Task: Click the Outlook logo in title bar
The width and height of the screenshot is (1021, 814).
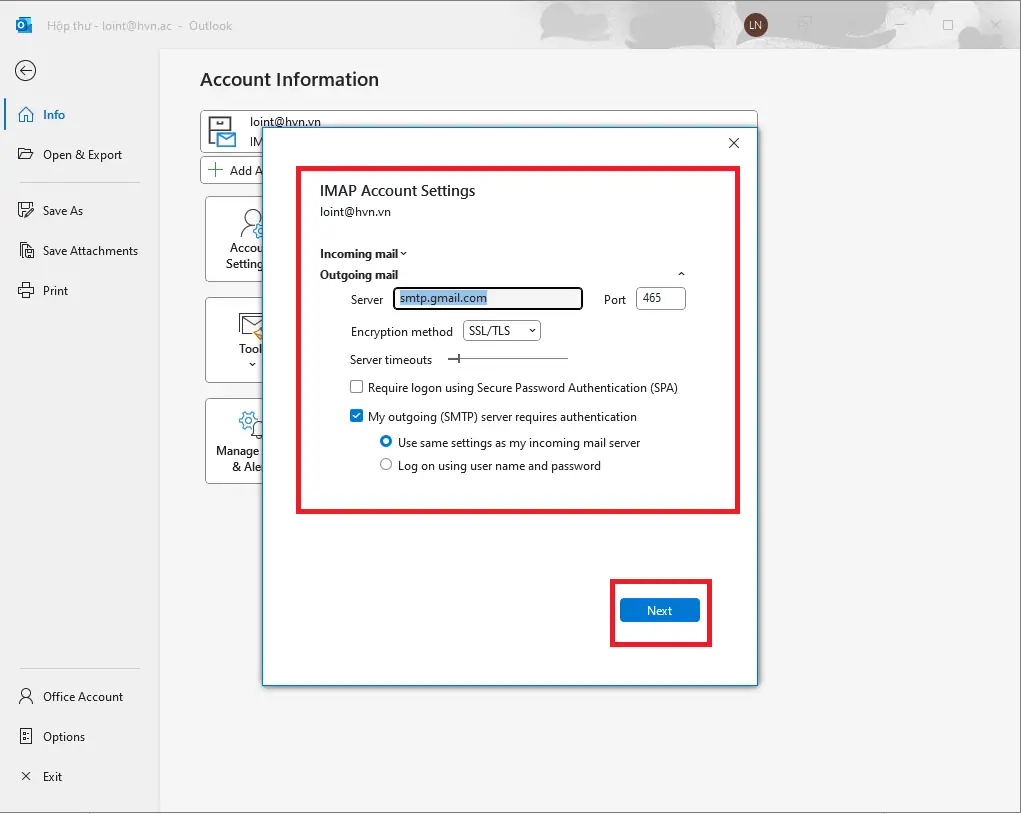Action: click(23, 25)
